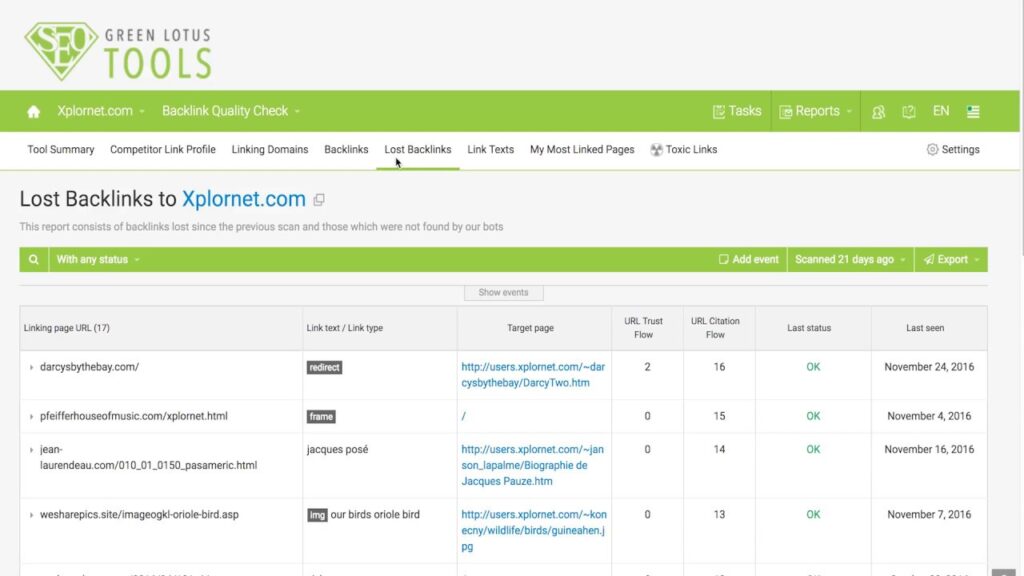Screen dimensions: 1024x576
Task: Click the Show events button
Action: pos(504,293)
